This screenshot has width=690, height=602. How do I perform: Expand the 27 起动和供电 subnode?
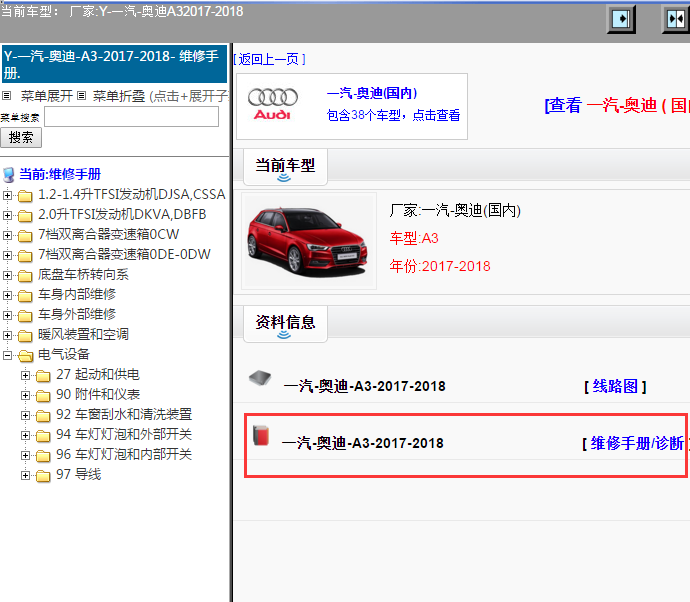[x=26, y=375]
